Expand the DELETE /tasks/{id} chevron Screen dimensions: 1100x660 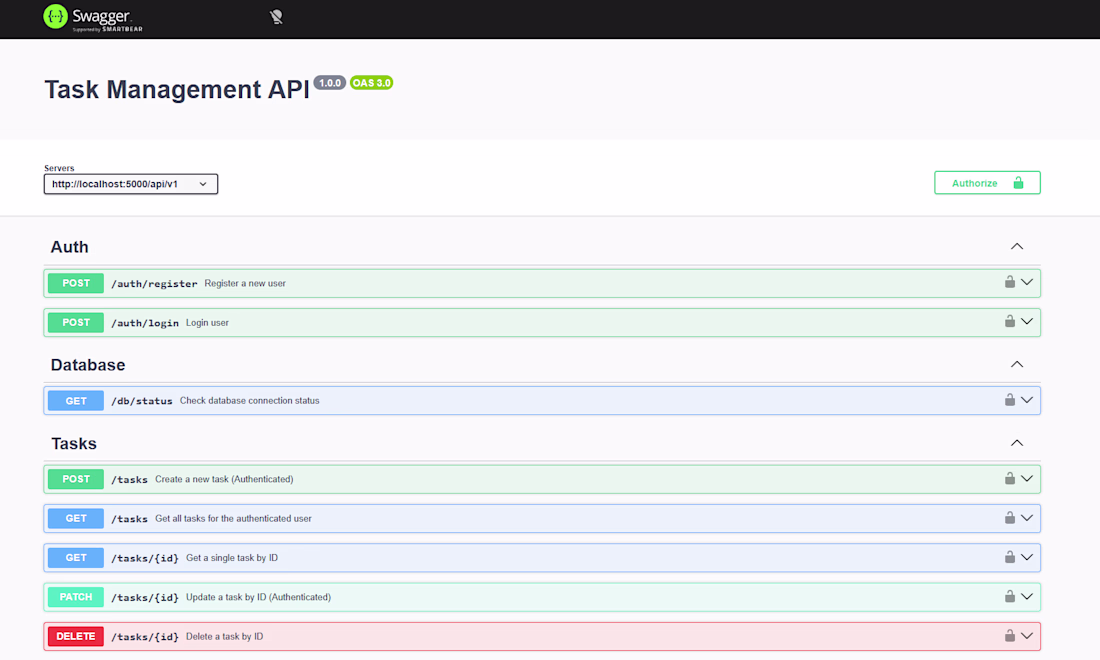(x=1027, y=636)
